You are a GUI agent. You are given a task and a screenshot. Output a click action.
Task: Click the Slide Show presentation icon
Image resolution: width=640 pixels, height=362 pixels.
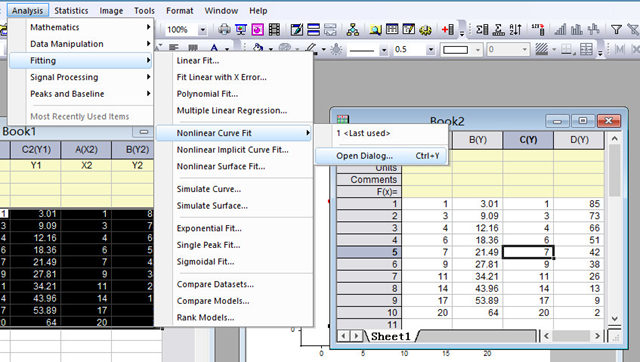point(240,29)
